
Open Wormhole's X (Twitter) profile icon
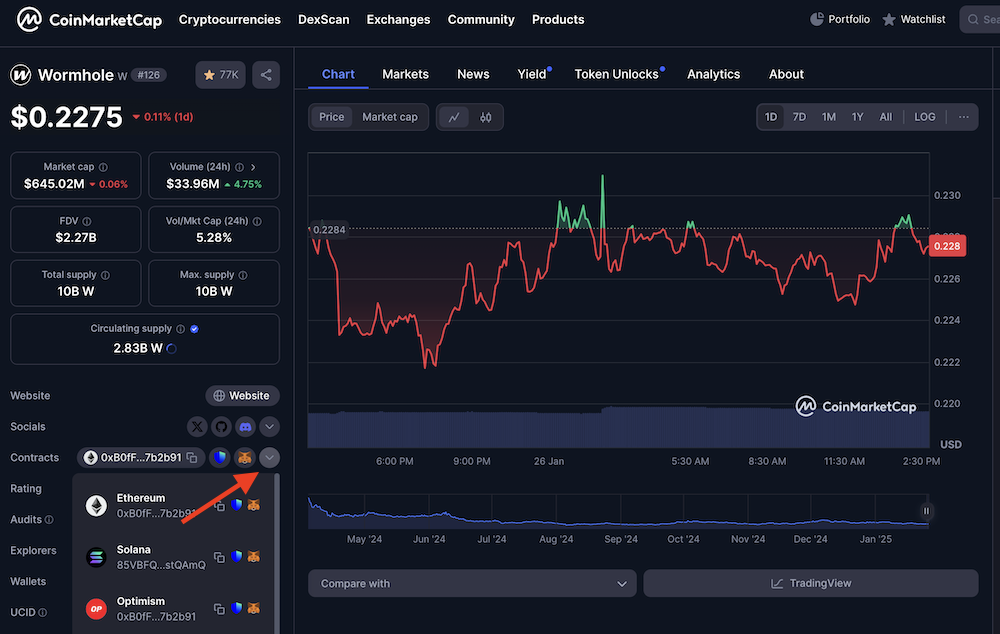(x=196, y=426)
